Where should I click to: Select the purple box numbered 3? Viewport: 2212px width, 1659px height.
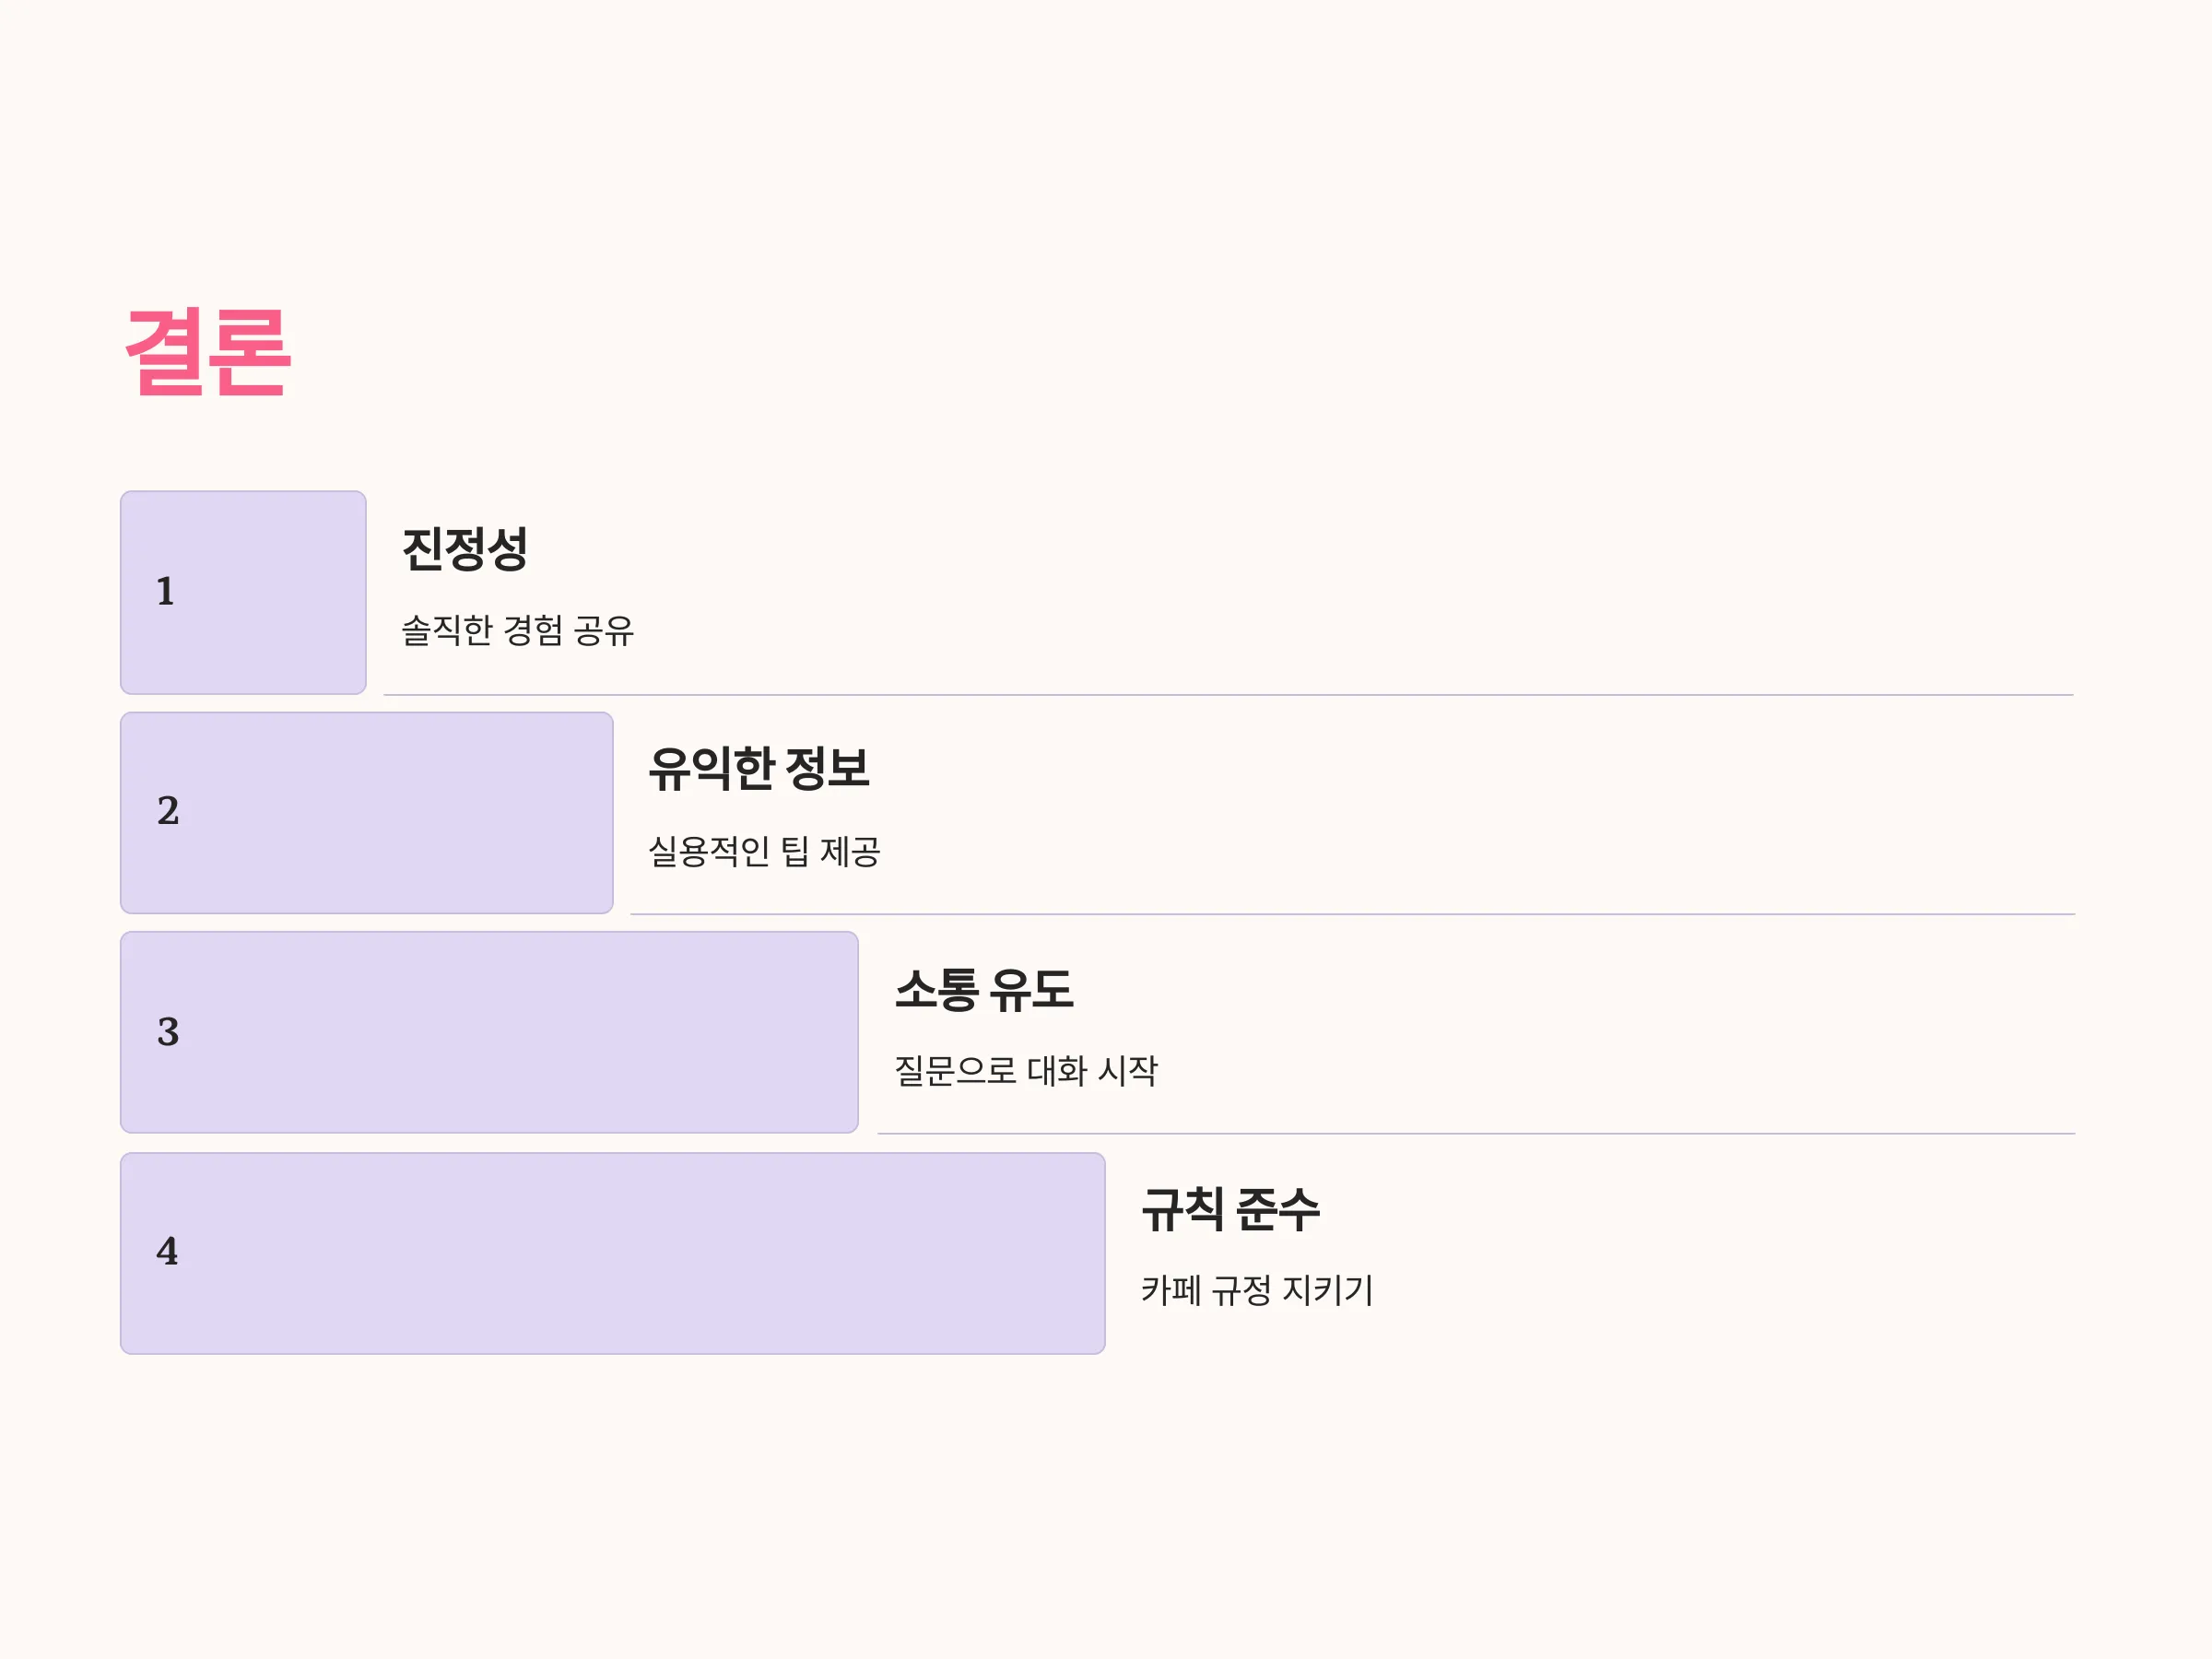[489, 1032]
